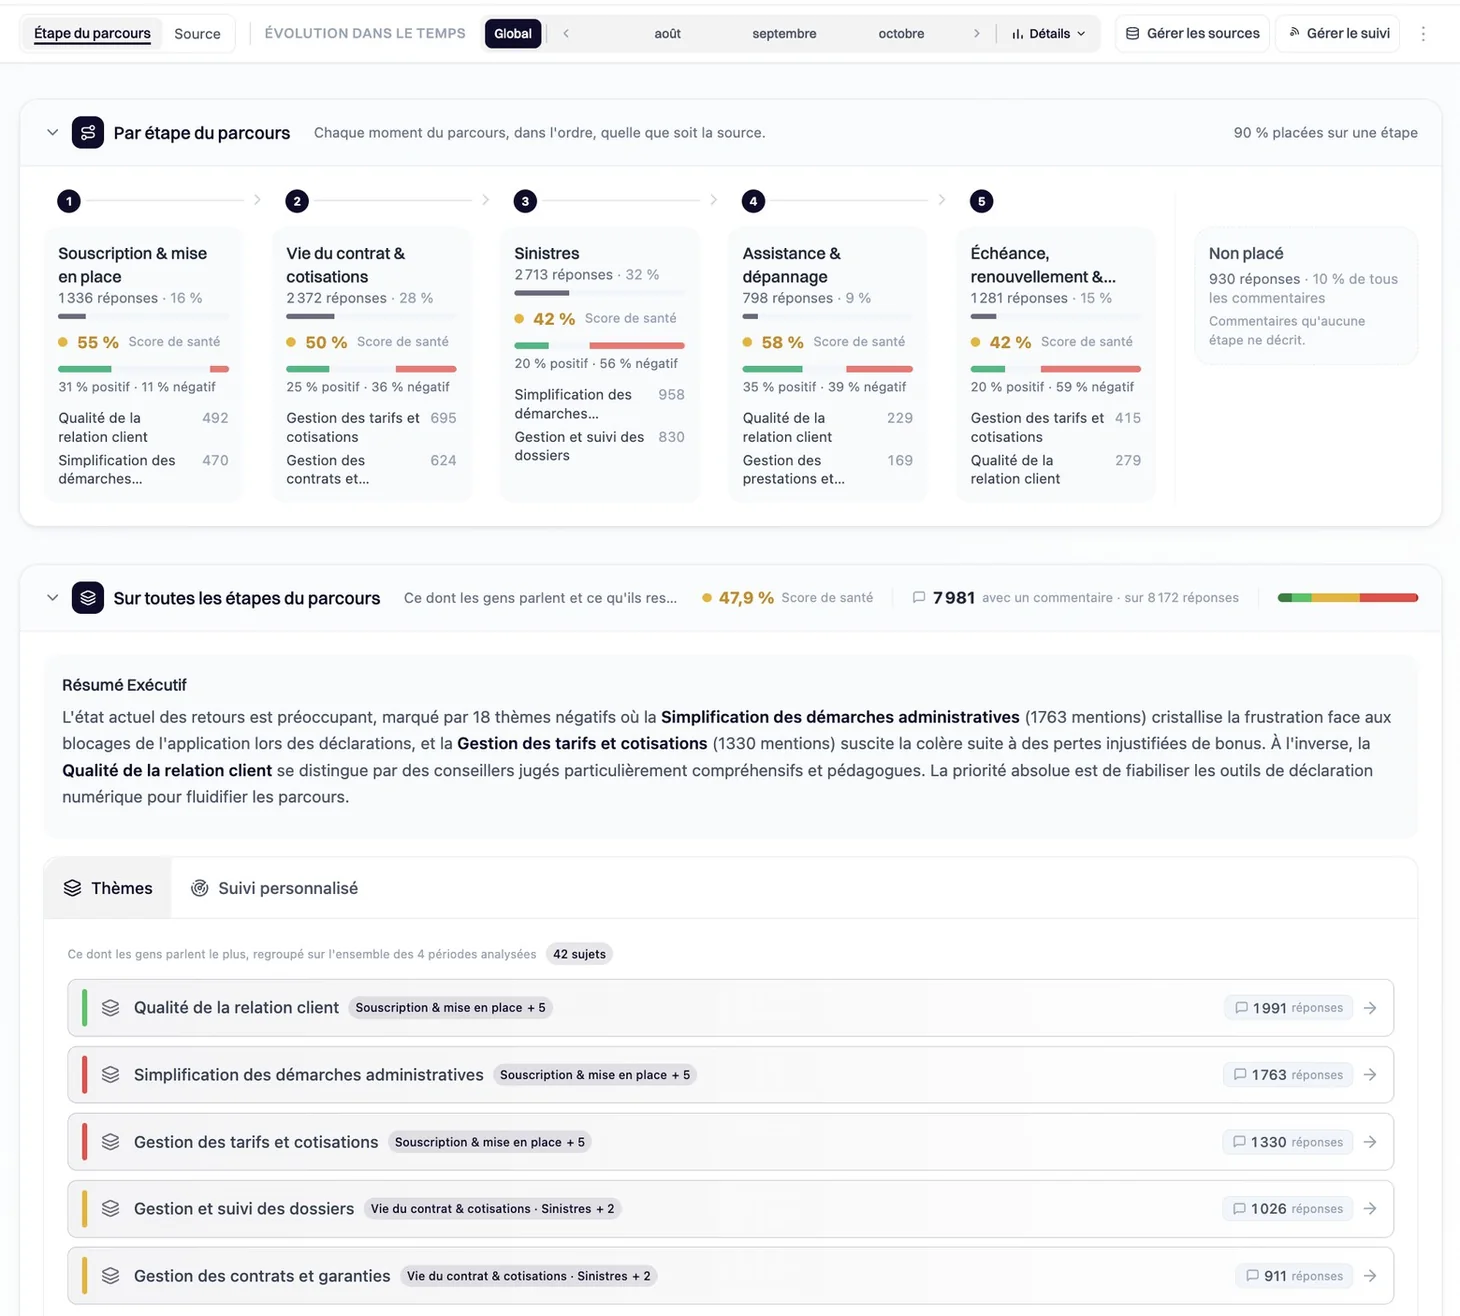Viewport: 1460px width, 1316px height.
Task: Open the 'Suivi personnalisé' tab
Action: 274,888
